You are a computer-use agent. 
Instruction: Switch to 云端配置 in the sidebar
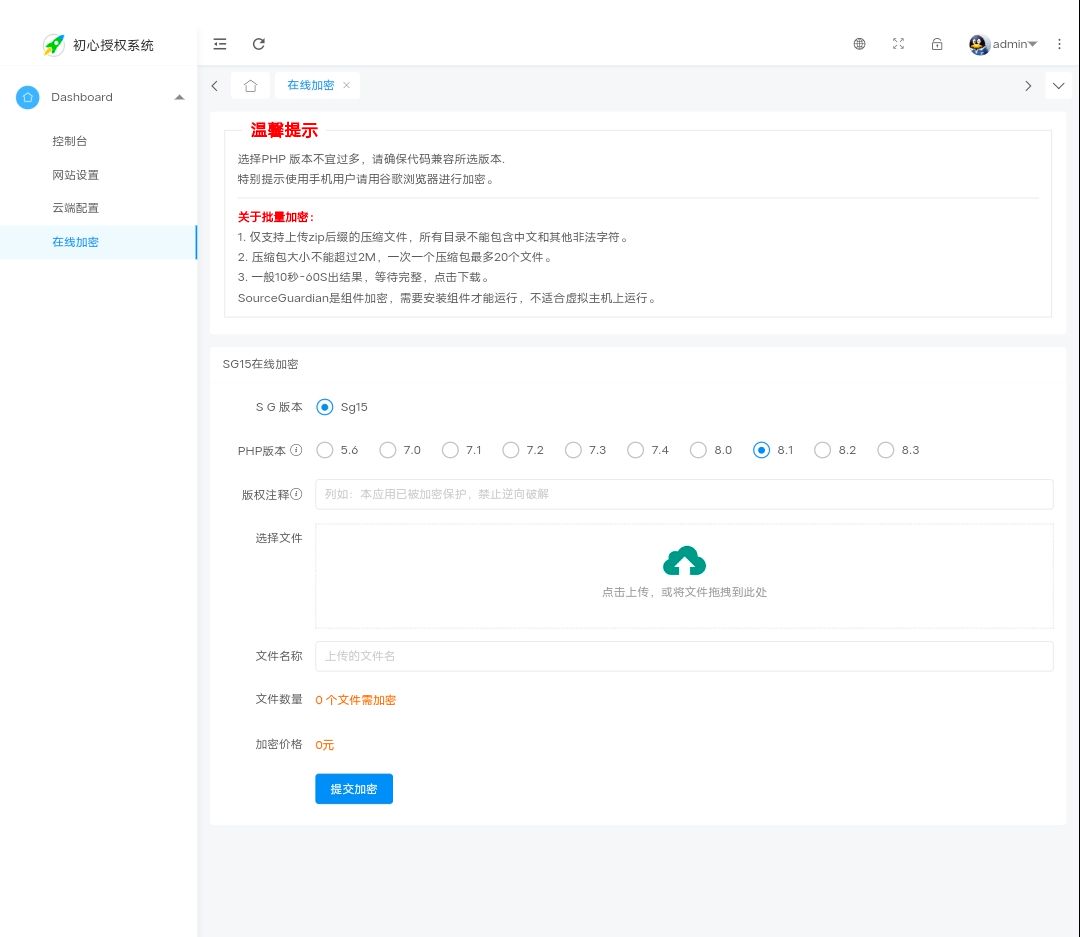[75, 208]
